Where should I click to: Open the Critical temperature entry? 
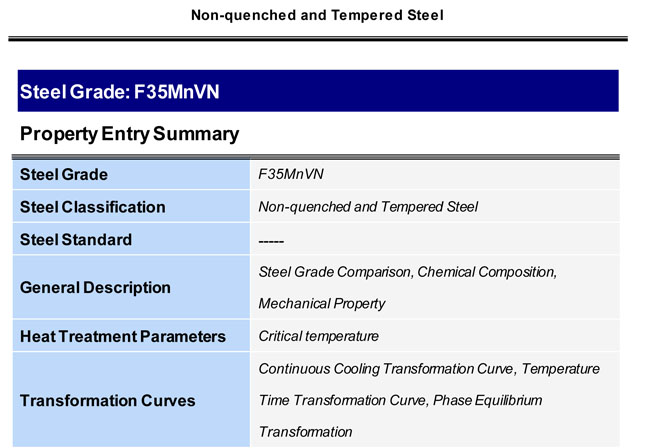(318, 336)
